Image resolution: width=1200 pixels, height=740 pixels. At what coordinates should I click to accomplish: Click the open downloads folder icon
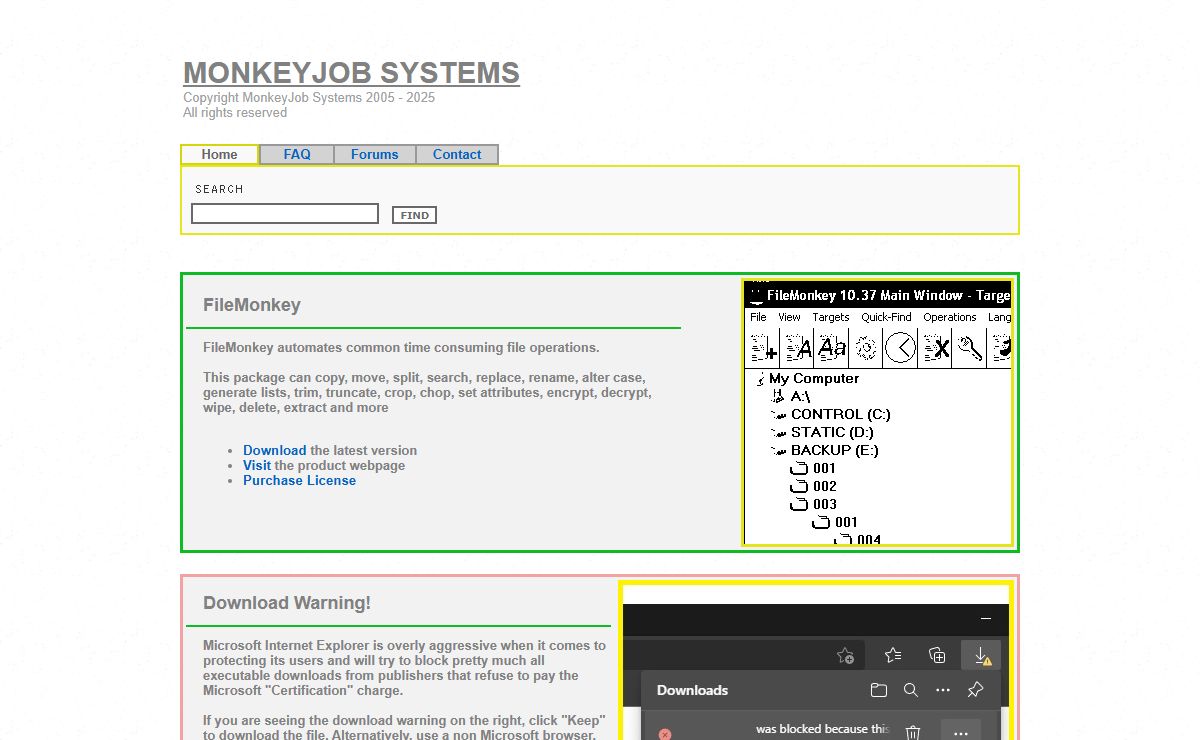878,690
